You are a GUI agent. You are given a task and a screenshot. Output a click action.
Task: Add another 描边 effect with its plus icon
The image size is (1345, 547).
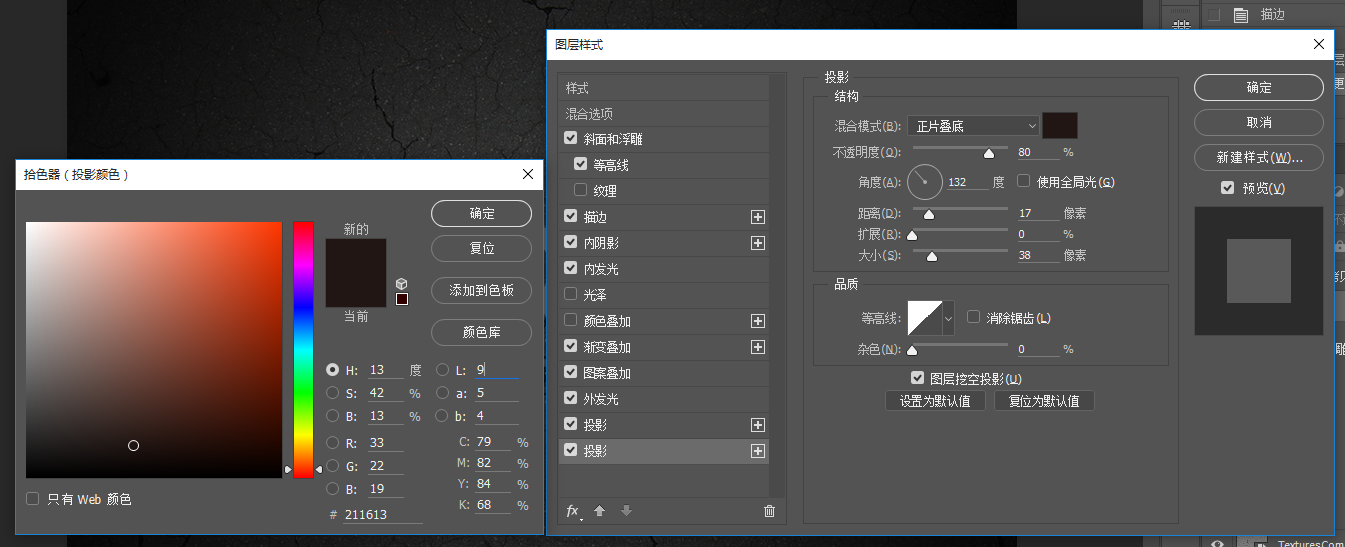coord(758,217)
